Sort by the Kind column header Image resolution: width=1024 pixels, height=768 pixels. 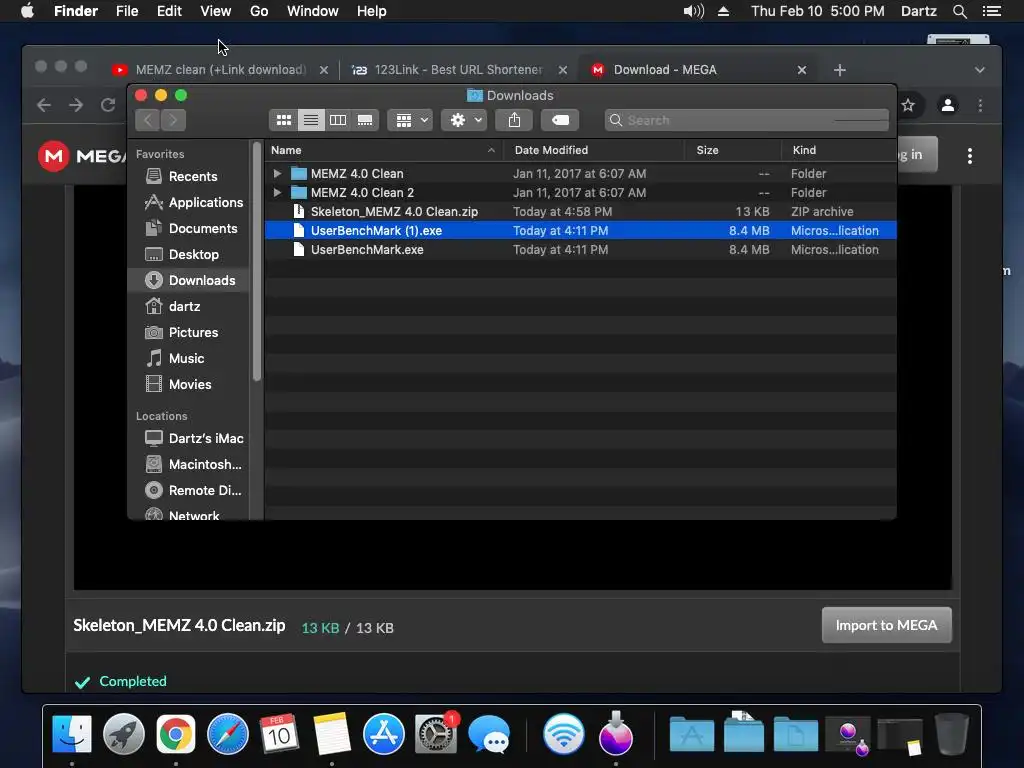coord(839,150)
